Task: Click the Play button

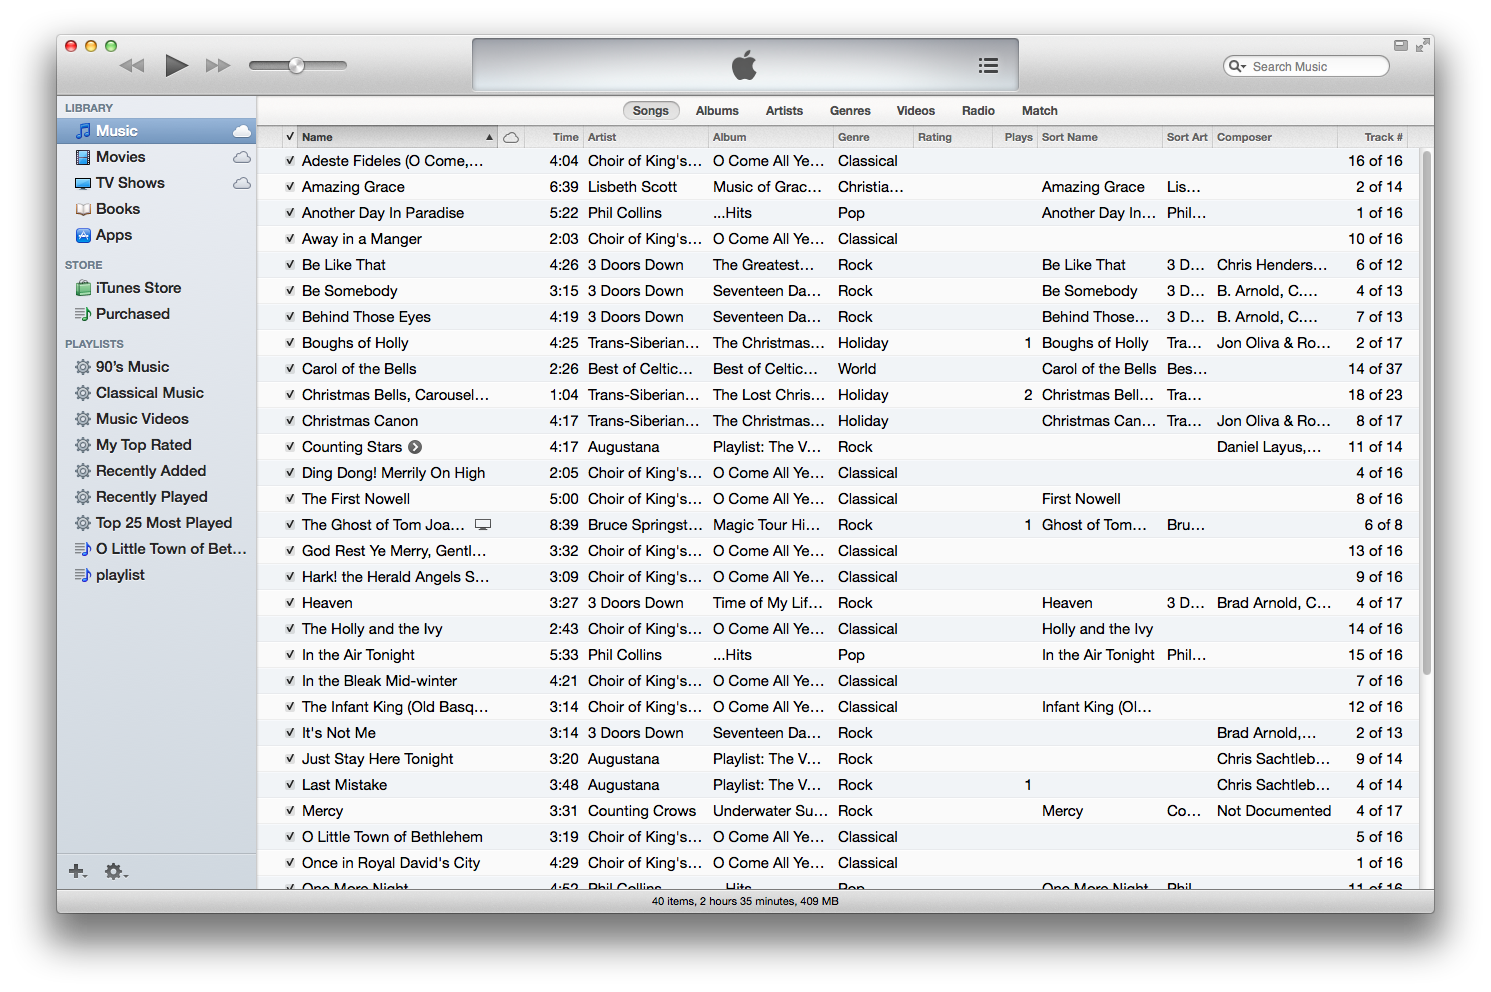Action: 176,66
